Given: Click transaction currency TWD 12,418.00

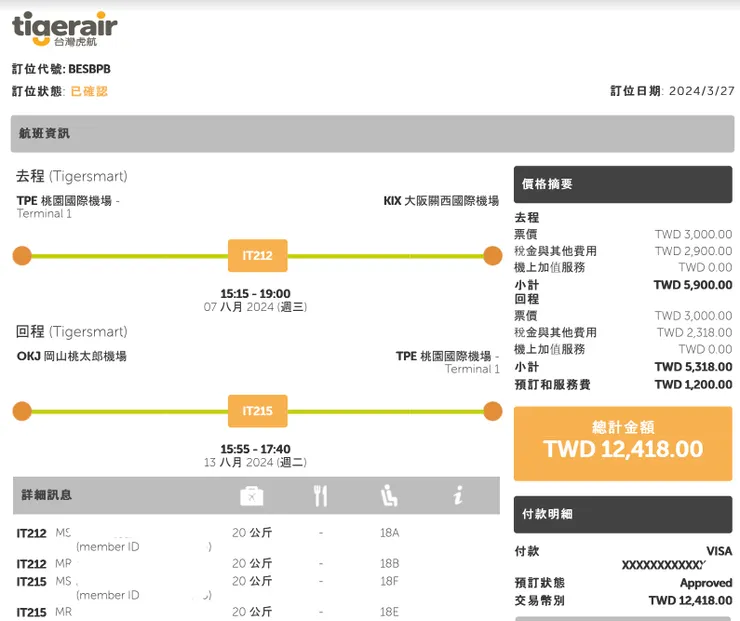Looking at the screenshot, I should tap(690, 601).
